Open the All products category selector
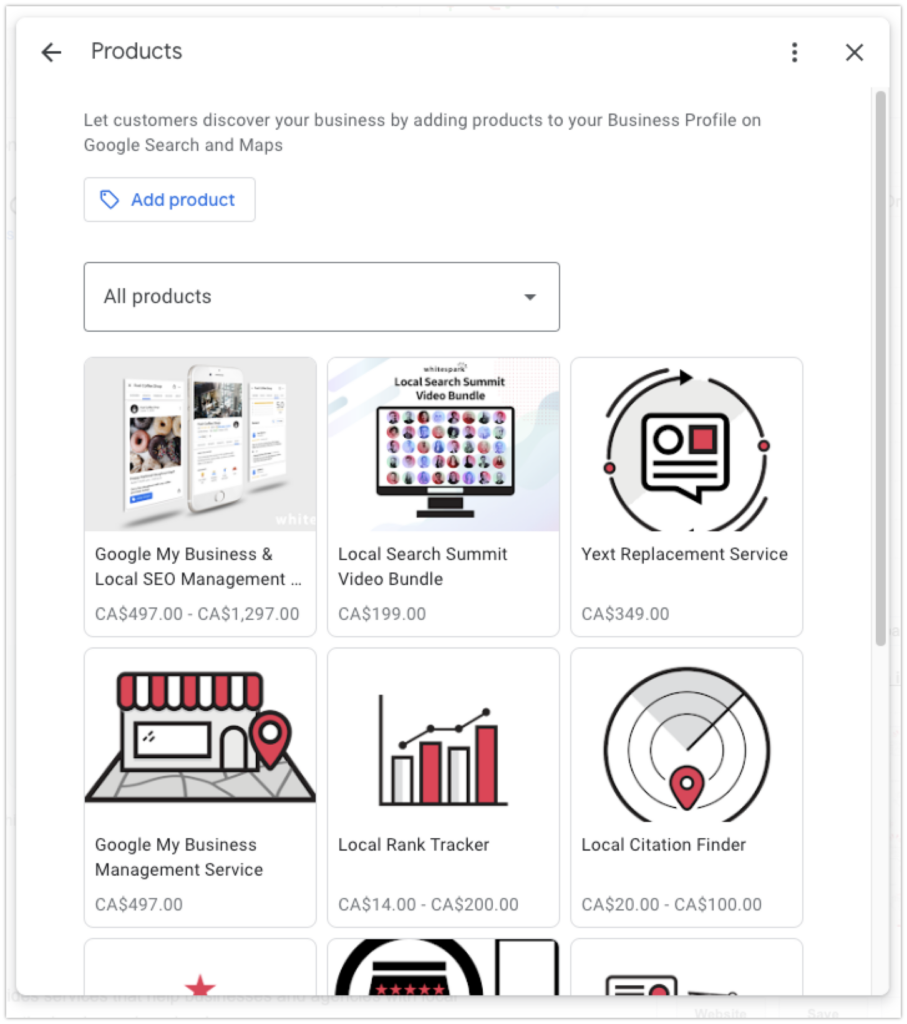 tap(321, 297)
